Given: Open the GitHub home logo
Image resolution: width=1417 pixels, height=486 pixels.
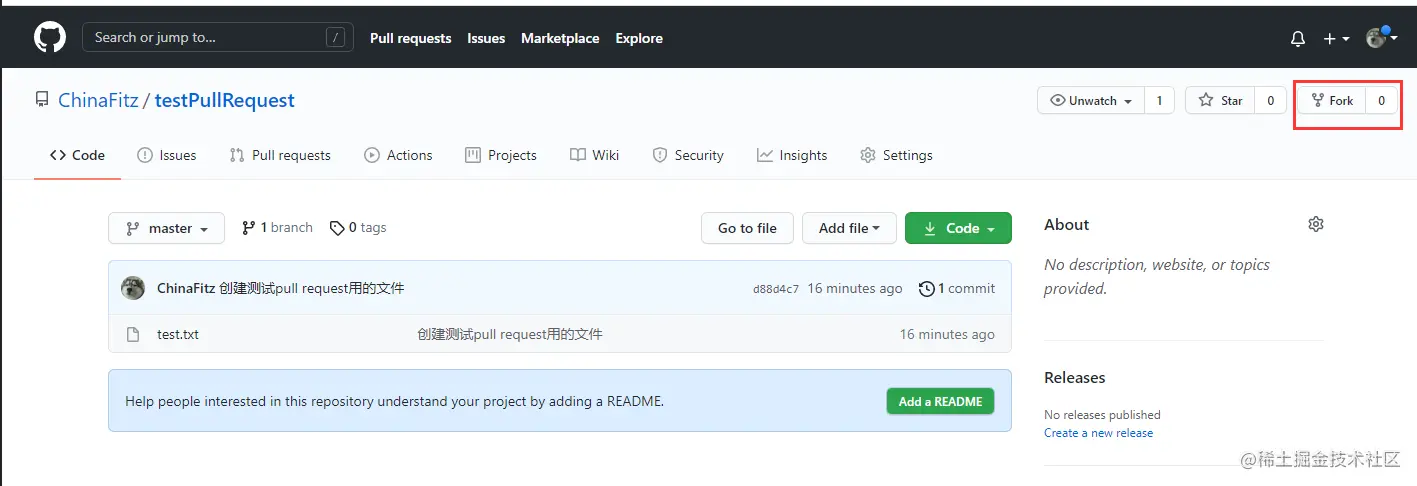Looking at the screenshot, I should (x=50, y=38).
